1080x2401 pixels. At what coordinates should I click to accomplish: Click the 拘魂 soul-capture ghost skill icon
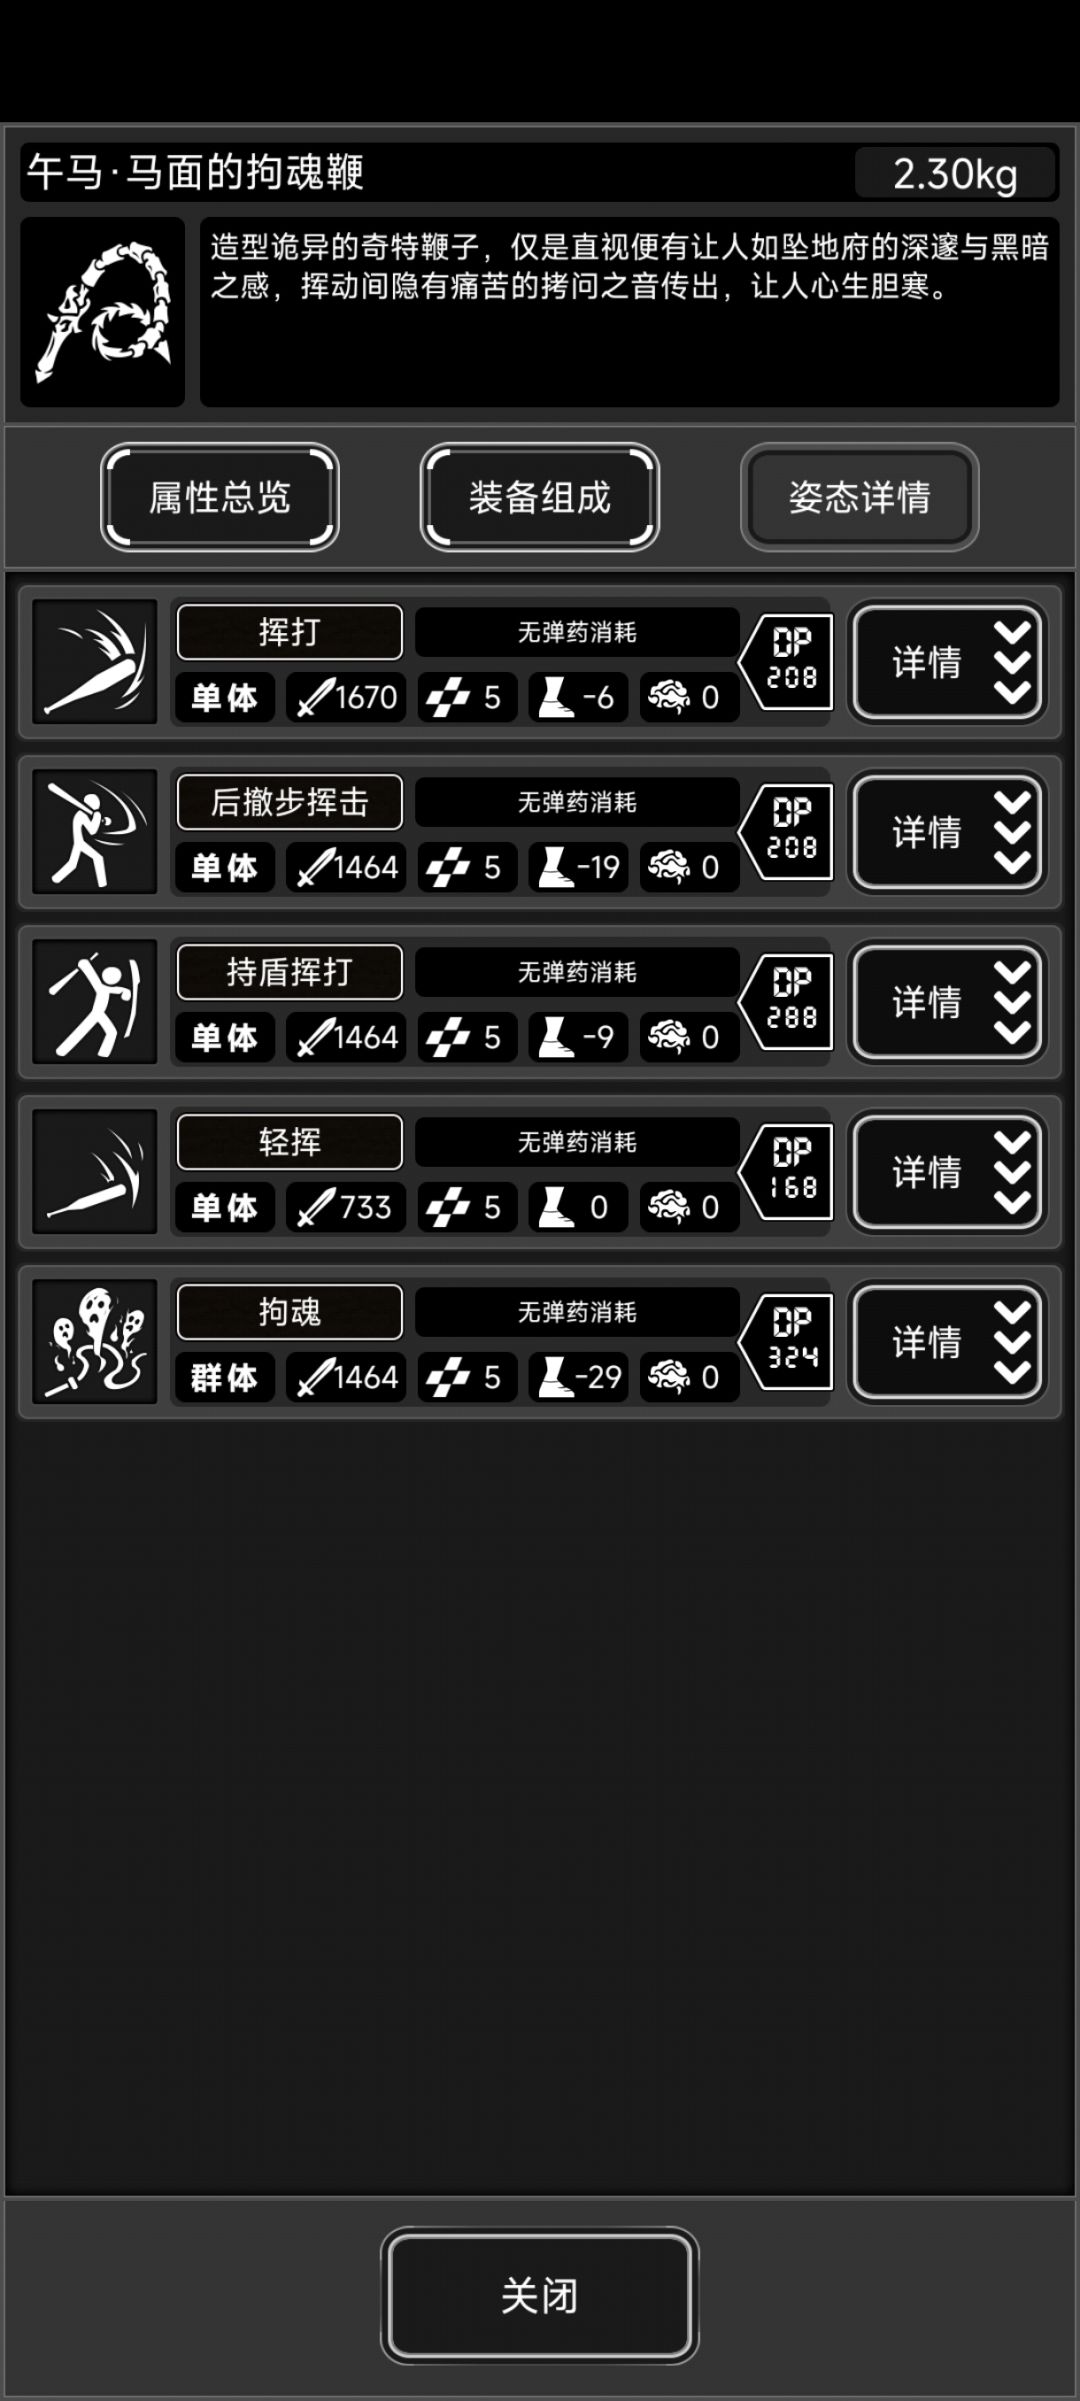pos(95,1342)
